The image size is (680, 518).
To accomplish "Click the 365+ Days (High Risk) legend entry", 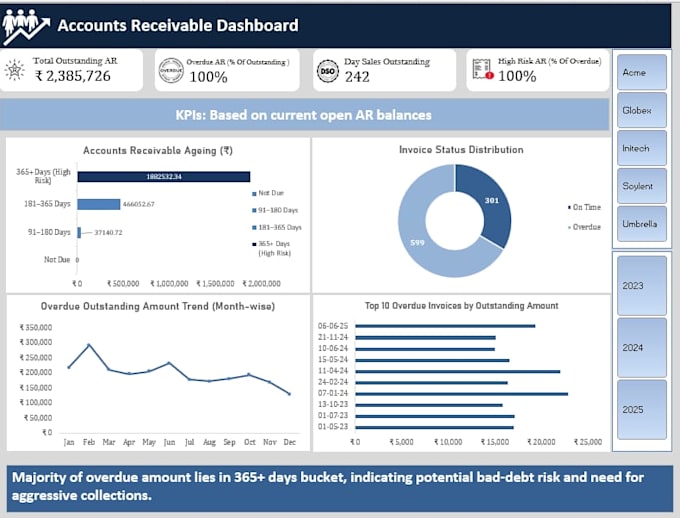I will pos(272,248).
